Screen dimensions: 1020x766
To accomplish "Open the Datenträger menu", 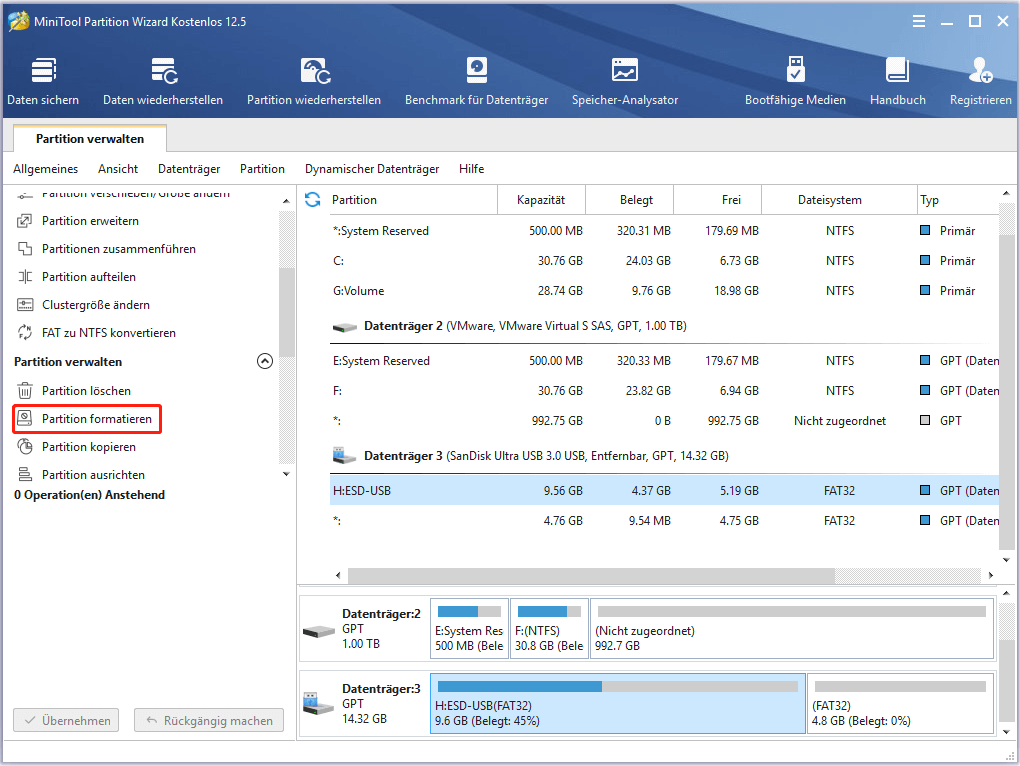I will coord(189,169).
